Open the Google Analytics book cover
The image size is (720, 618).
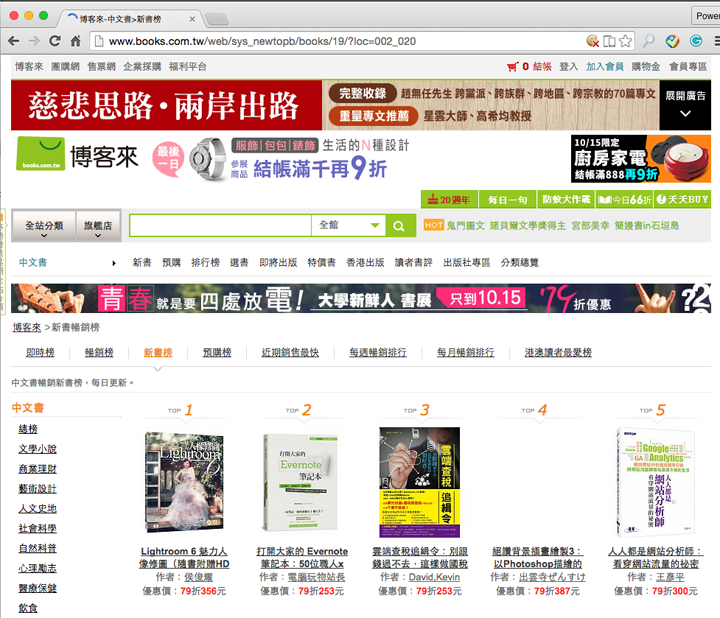click(655, 482)
